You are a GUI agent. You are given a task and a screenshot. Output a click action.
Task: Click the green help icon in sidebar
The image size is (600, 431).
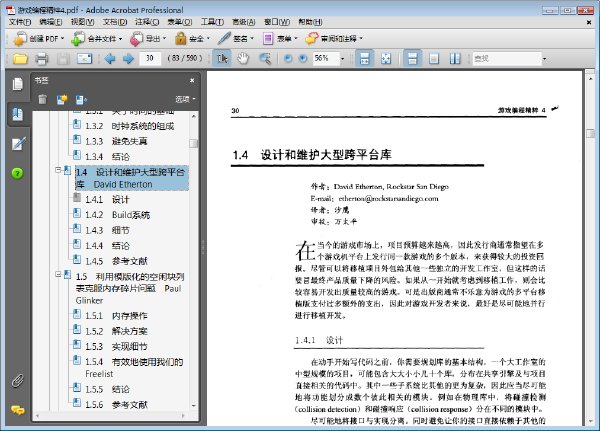(17, 173)
